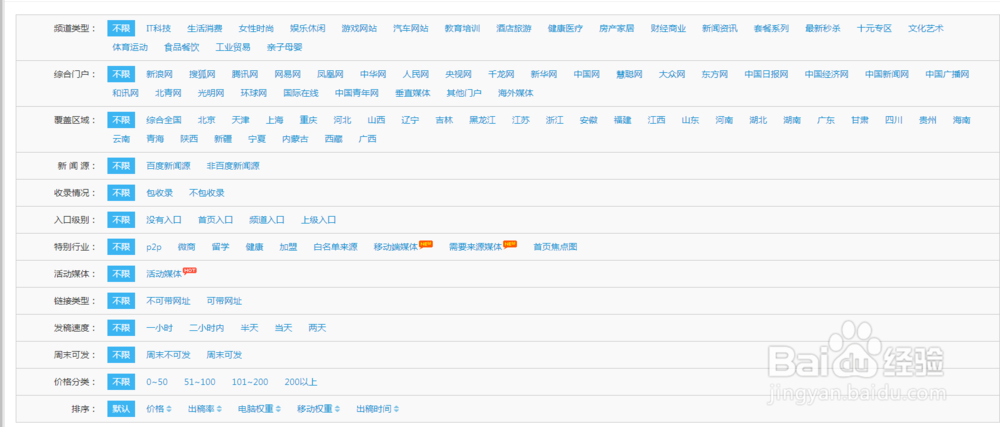Set coverage region to 海南
Screen dimensions: 1000x427
click(x=962, y=120)
